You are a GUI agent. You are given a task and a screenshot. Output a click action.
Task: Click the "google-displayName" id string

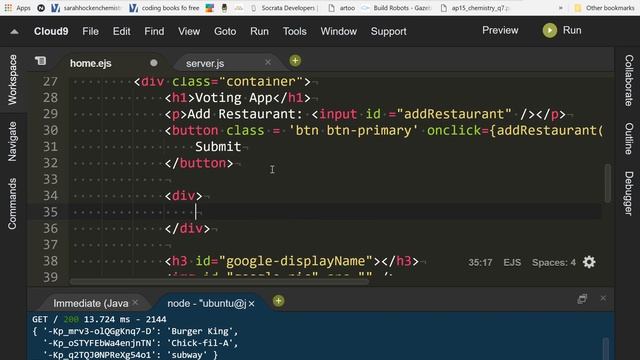pyautogui.click(x=296, y=261)
